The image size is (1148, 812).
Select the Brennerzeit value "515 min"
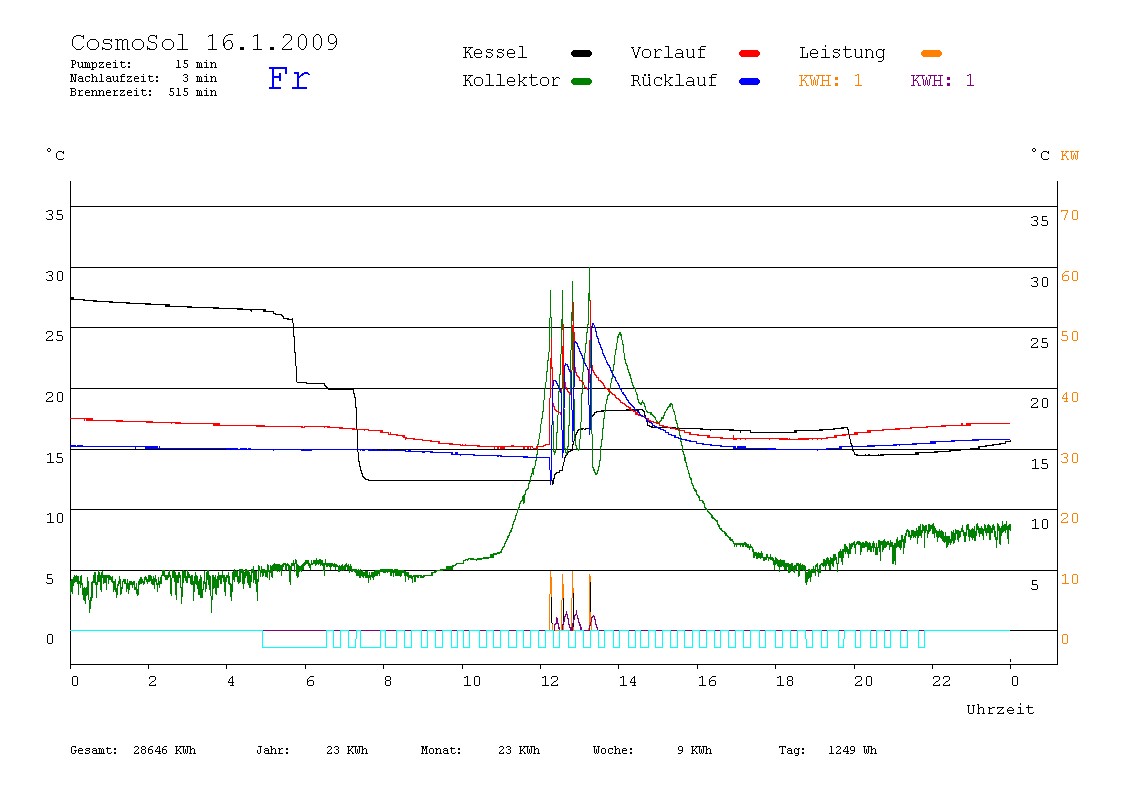[x=193, y=92]
